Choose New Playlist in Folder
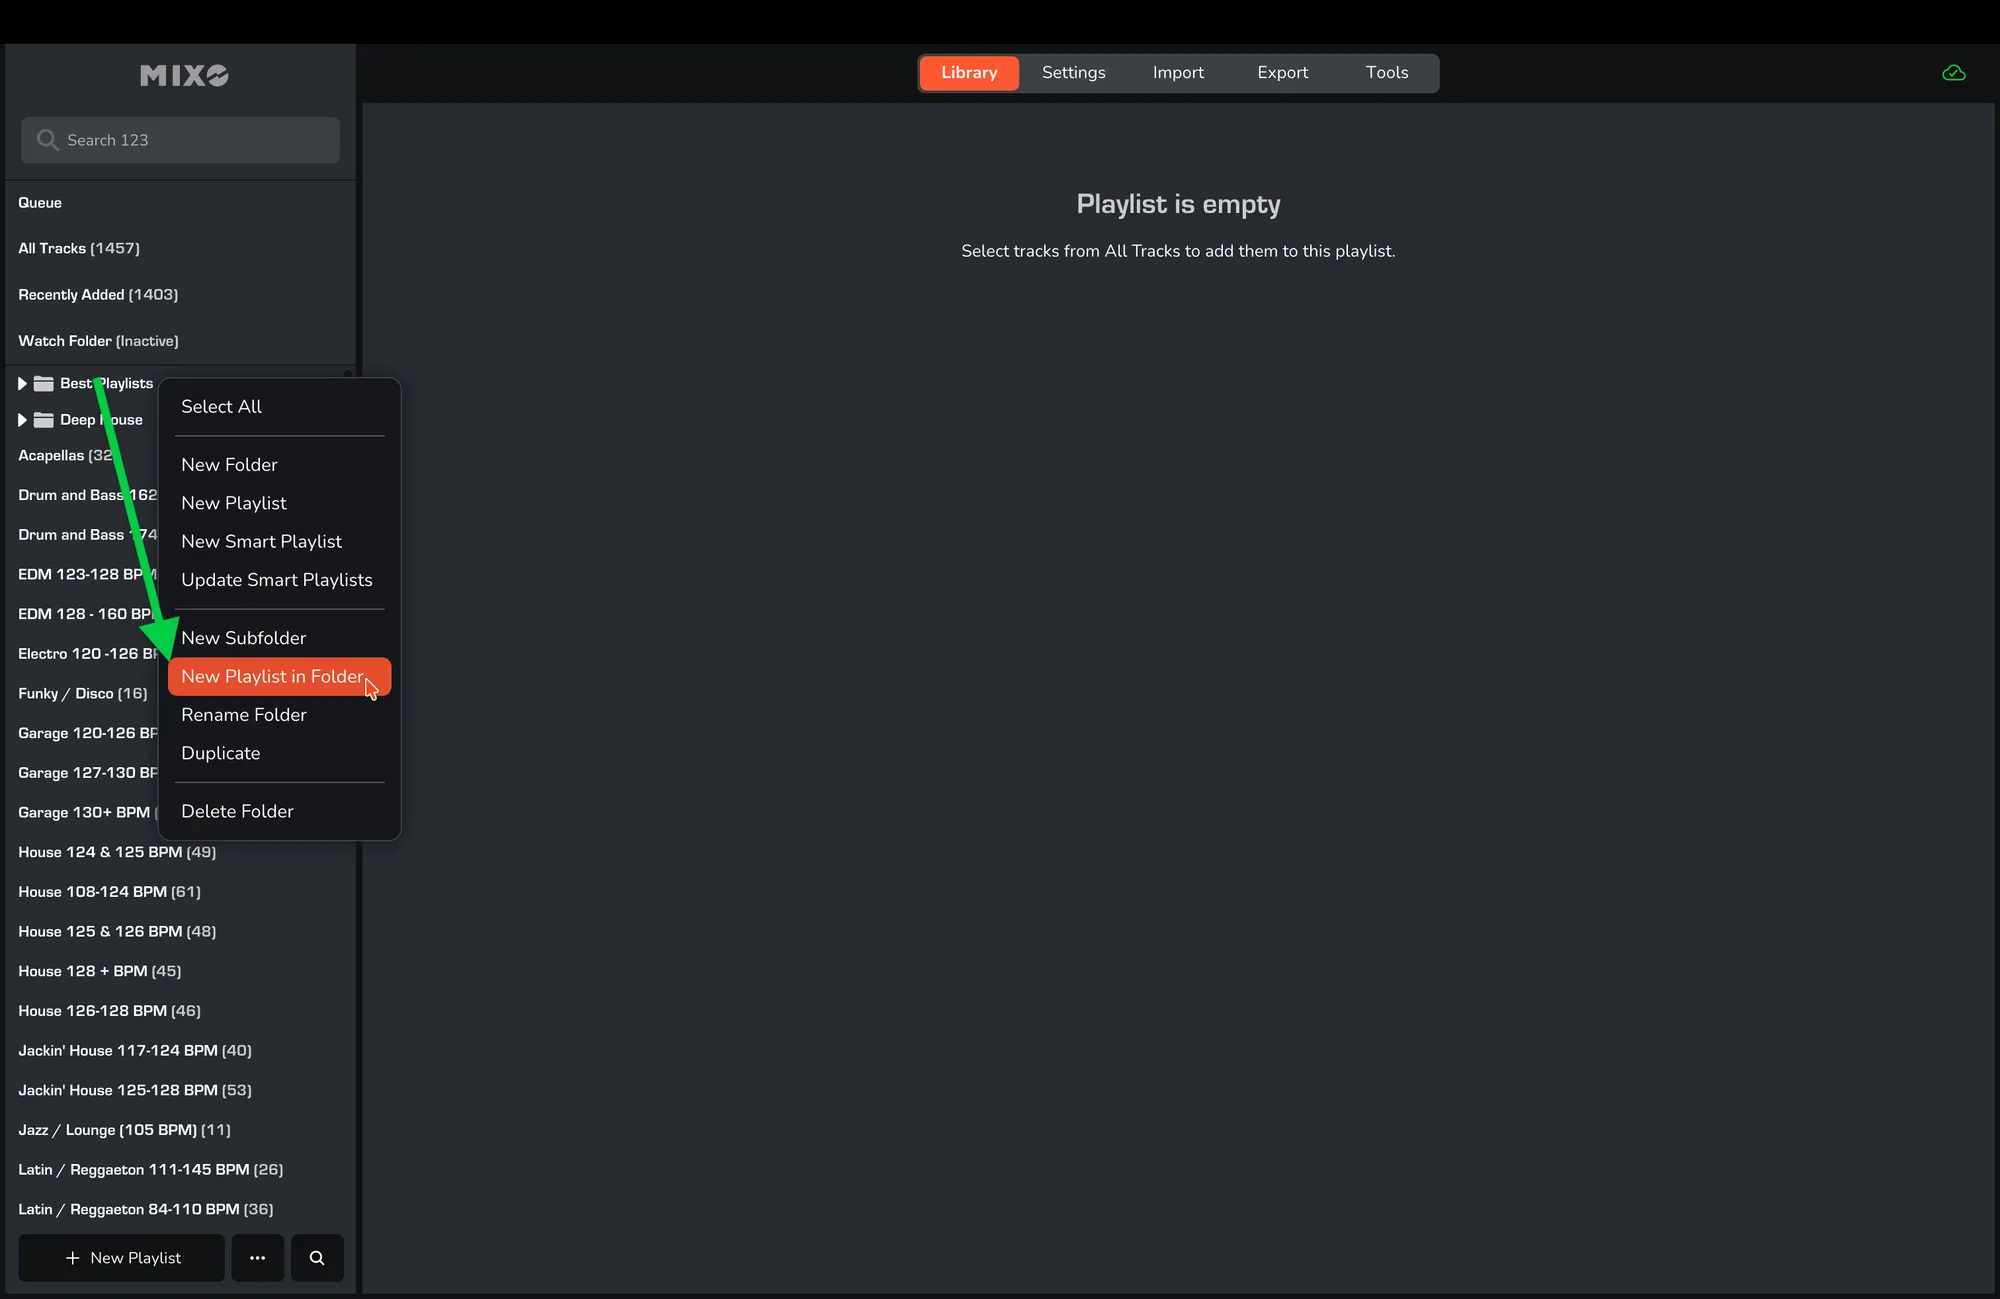 point(272,677)
